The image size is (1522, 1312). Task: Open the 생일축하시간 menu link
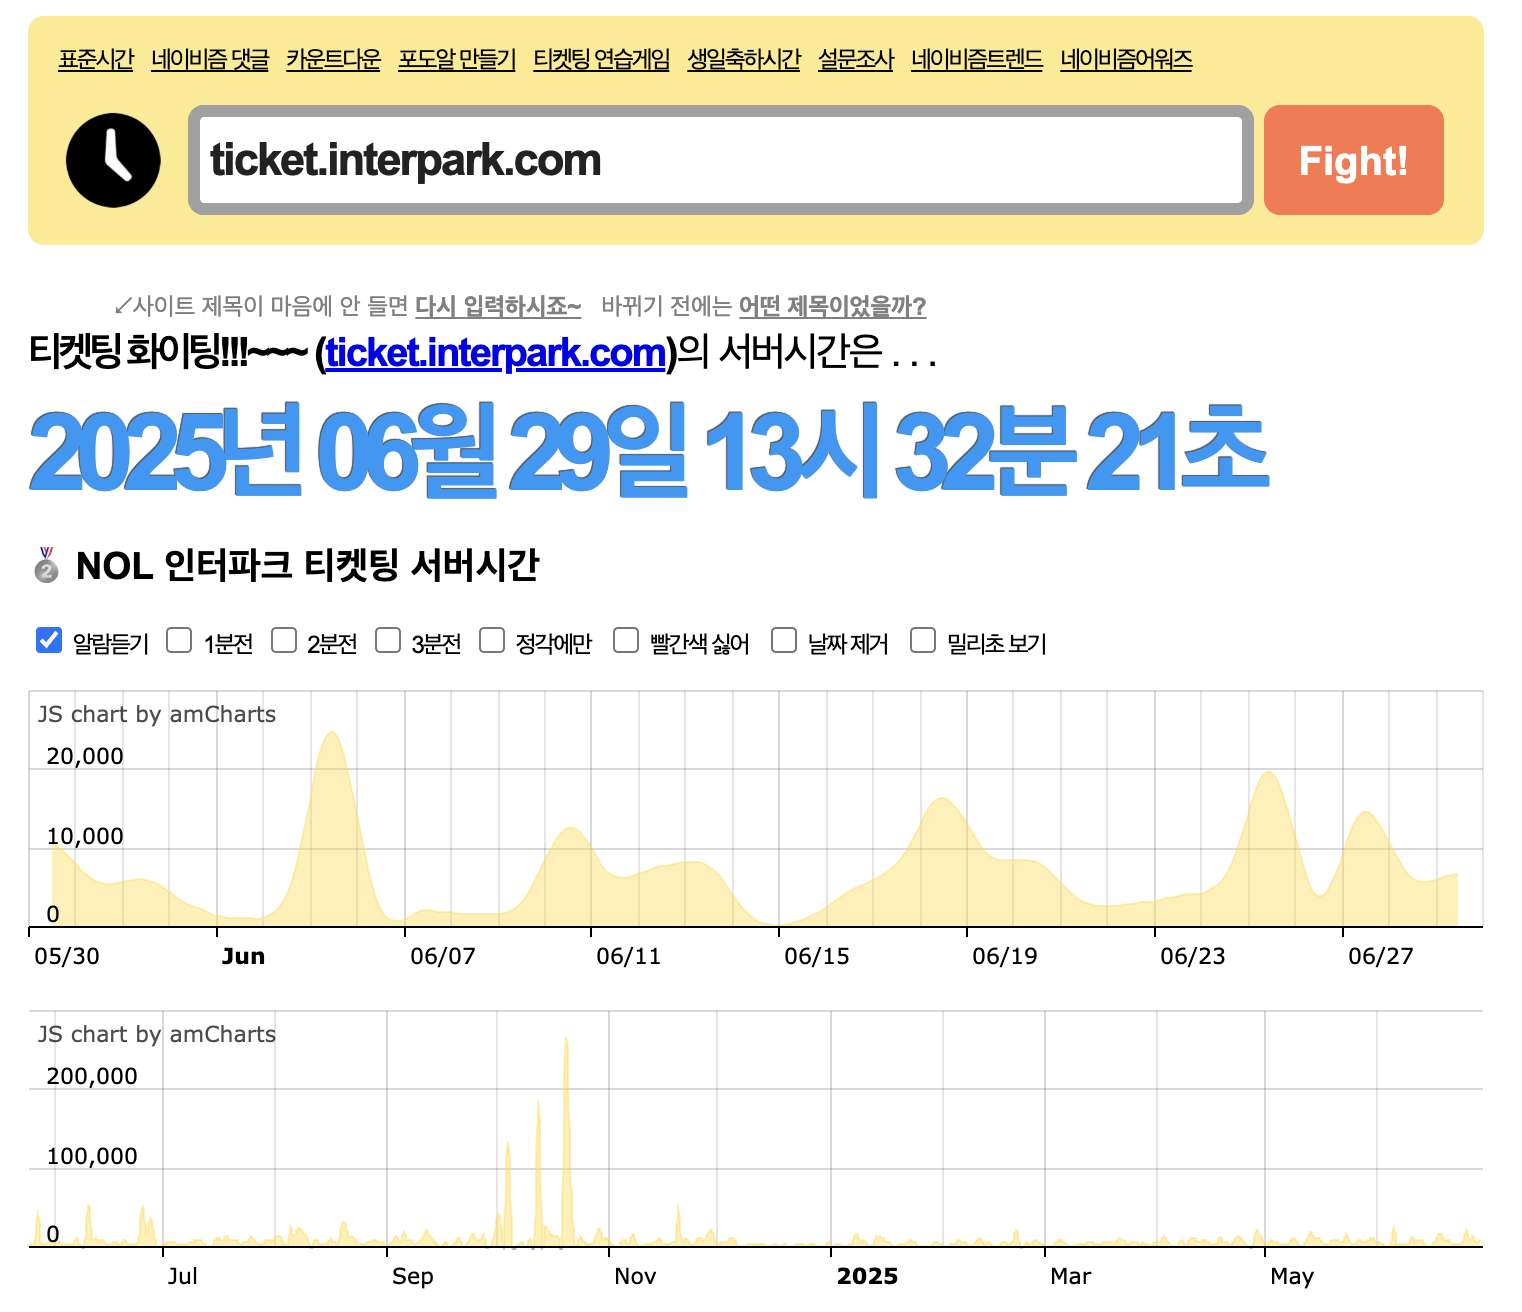coord(744,59)
